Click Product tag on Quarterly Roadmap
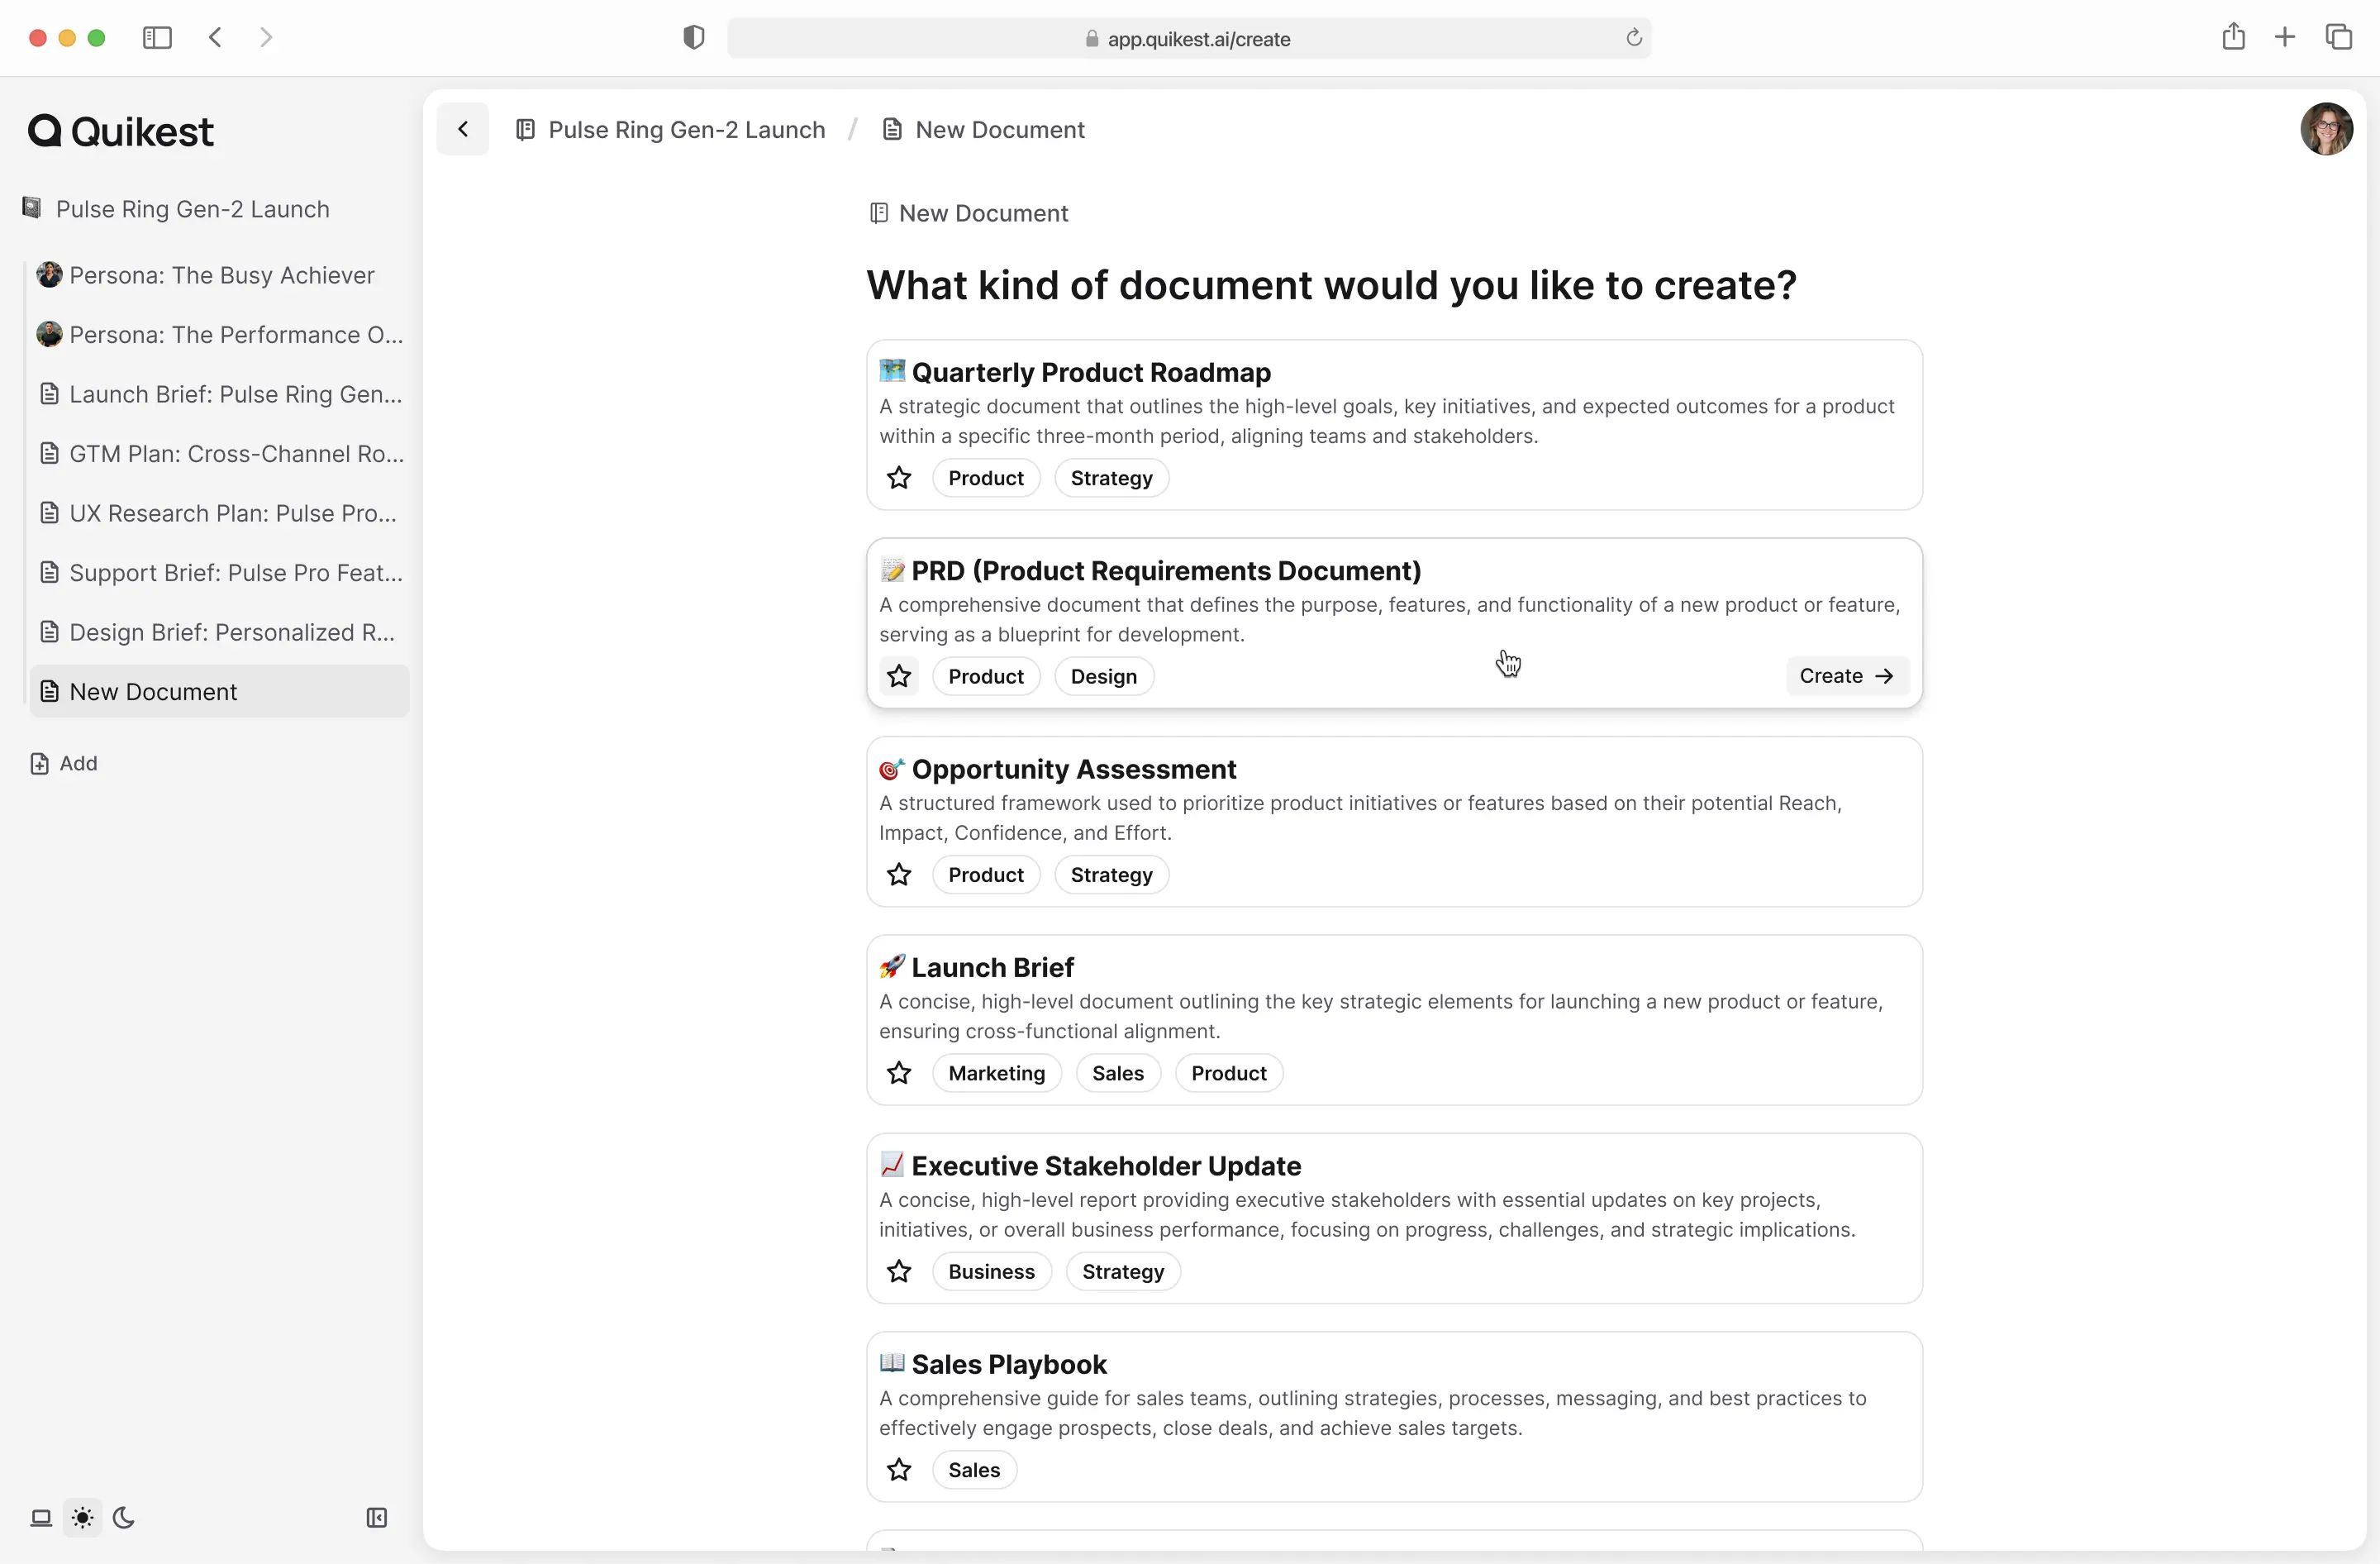This screenshot has height=1564, width=2380. [985, 478]
